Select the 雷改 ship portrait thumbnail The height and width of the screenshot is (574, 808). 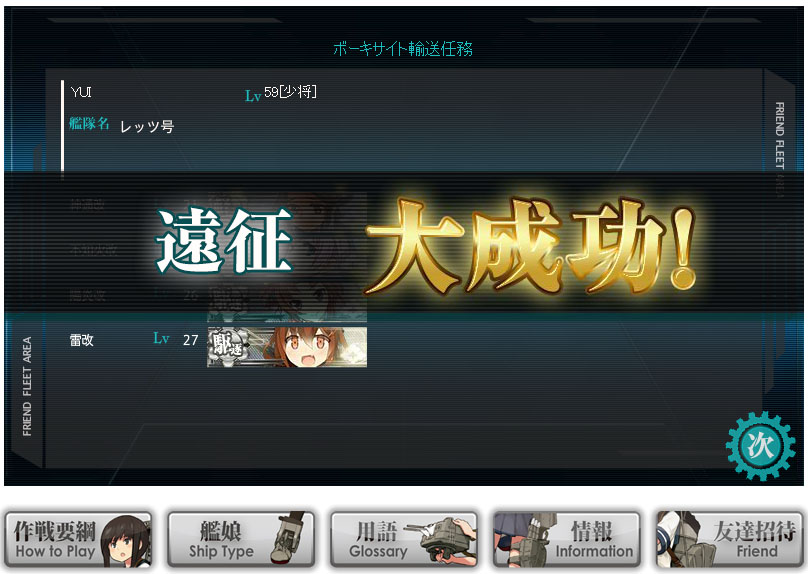(287, 347)
